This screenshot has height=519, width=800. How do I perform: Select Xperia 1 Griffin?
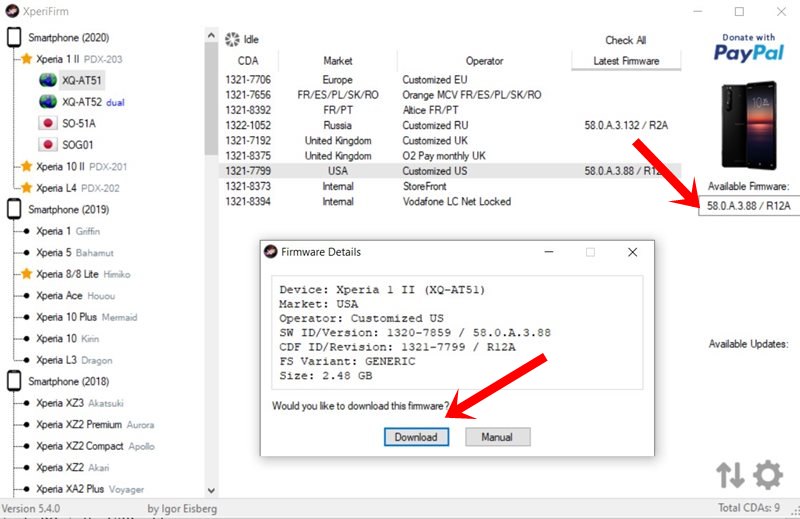click(x=68, y=231)
